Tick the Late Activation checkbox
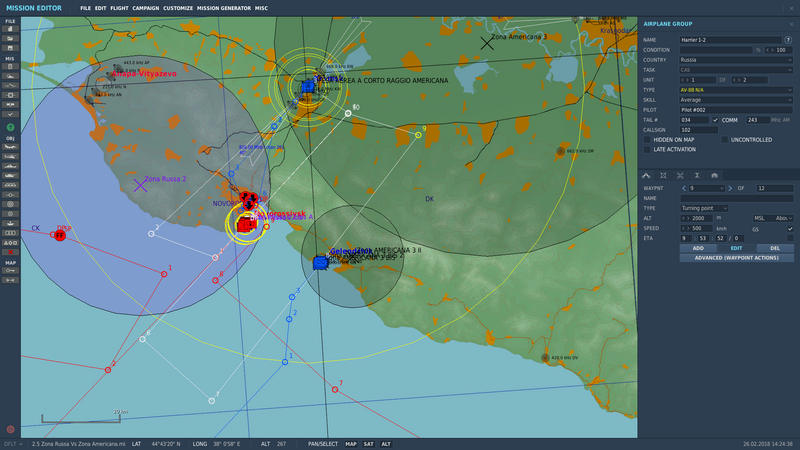Image resolution: width=800 pixels, height=450 pixels. pos(647,149)
